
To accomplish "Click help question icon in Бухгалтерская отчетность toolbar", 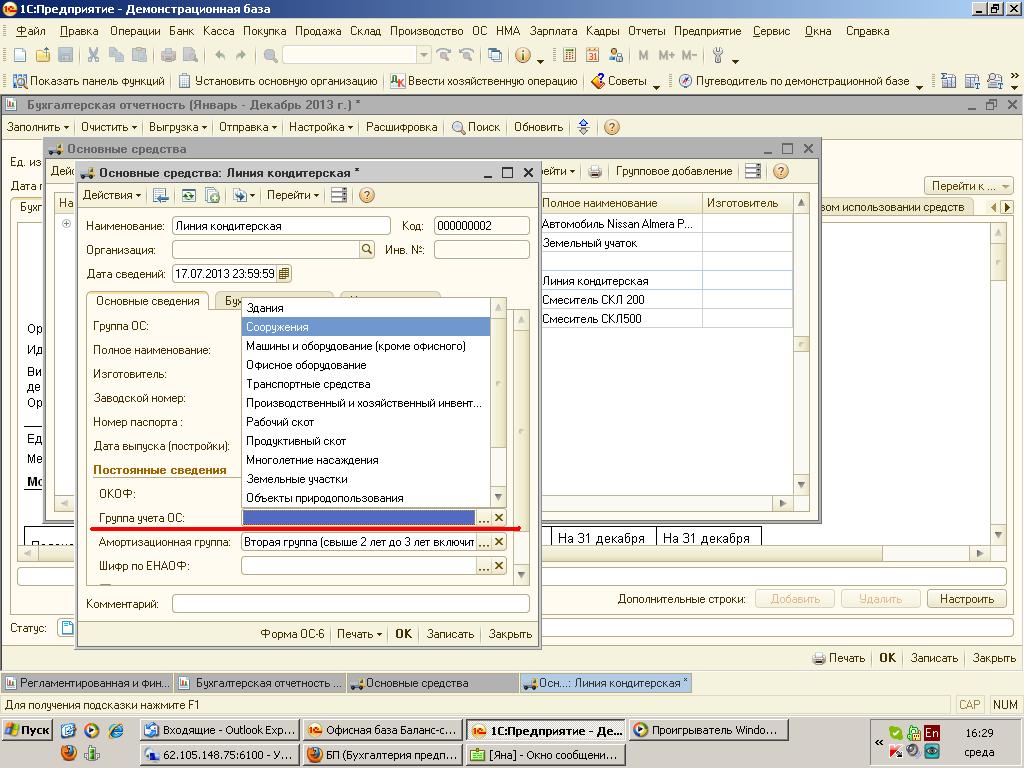I will point(611,127).
